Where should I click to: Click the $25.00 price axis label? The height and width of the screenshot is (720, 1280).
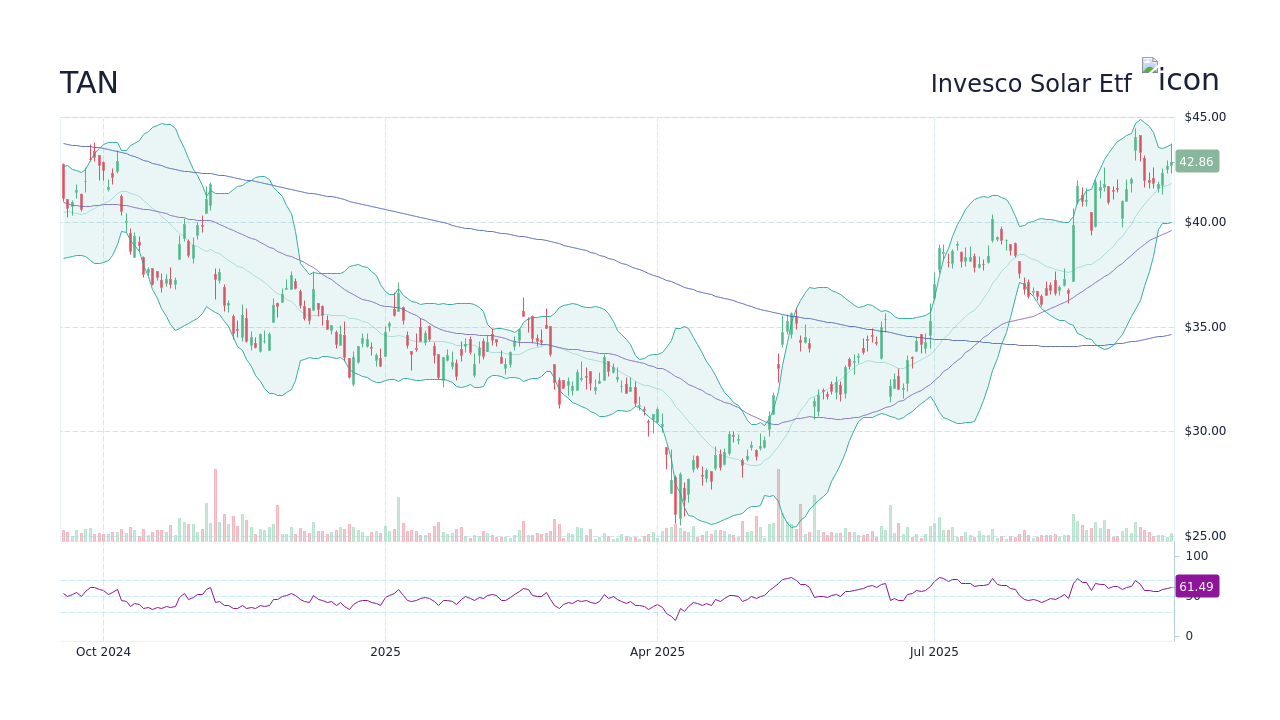click(x=1203, y=536)
